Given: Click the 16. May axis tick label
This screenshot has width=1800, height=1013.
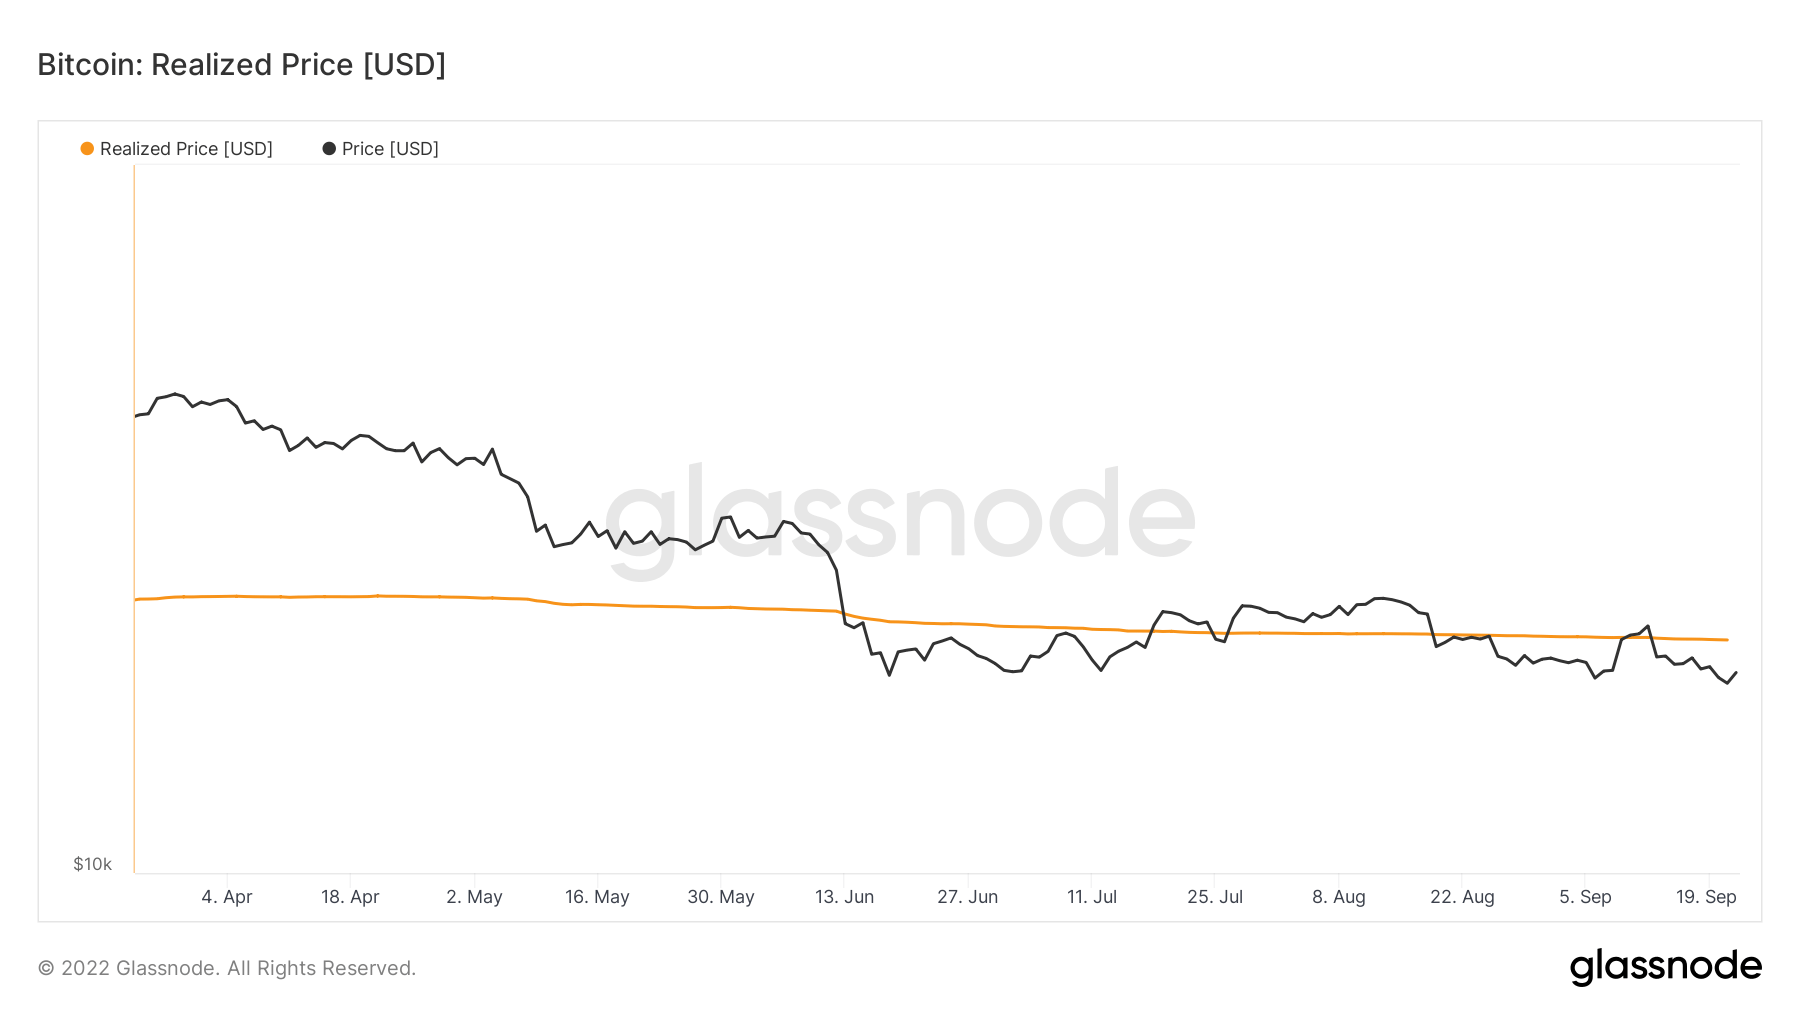Looking at the screenshot, I should (x=597, y=897).
